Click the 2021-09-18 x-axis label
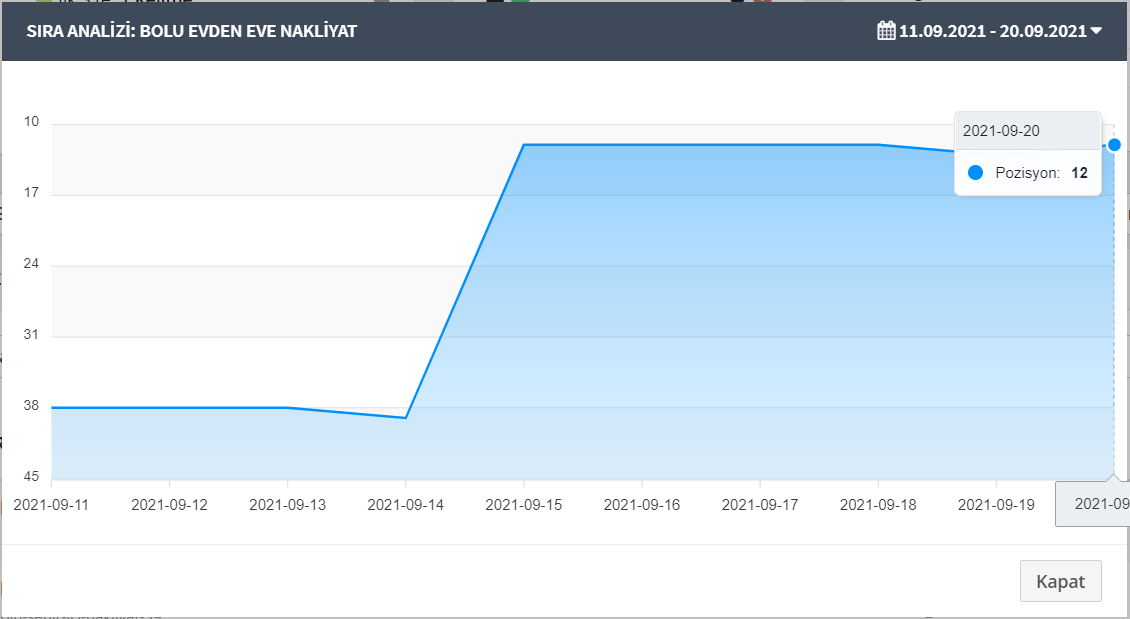Screen dimensions: 1130x619 878,504
